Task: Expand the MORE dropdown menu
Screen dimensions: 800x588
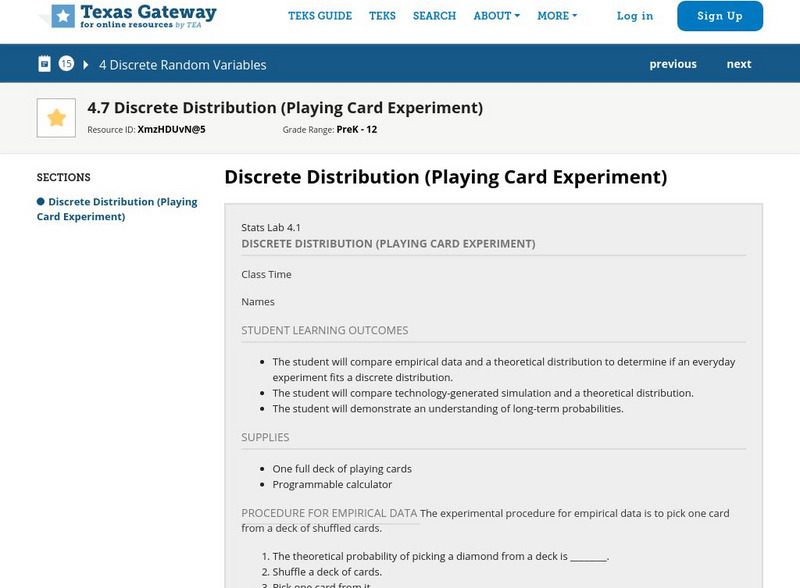Action: (x=552, y=16)
